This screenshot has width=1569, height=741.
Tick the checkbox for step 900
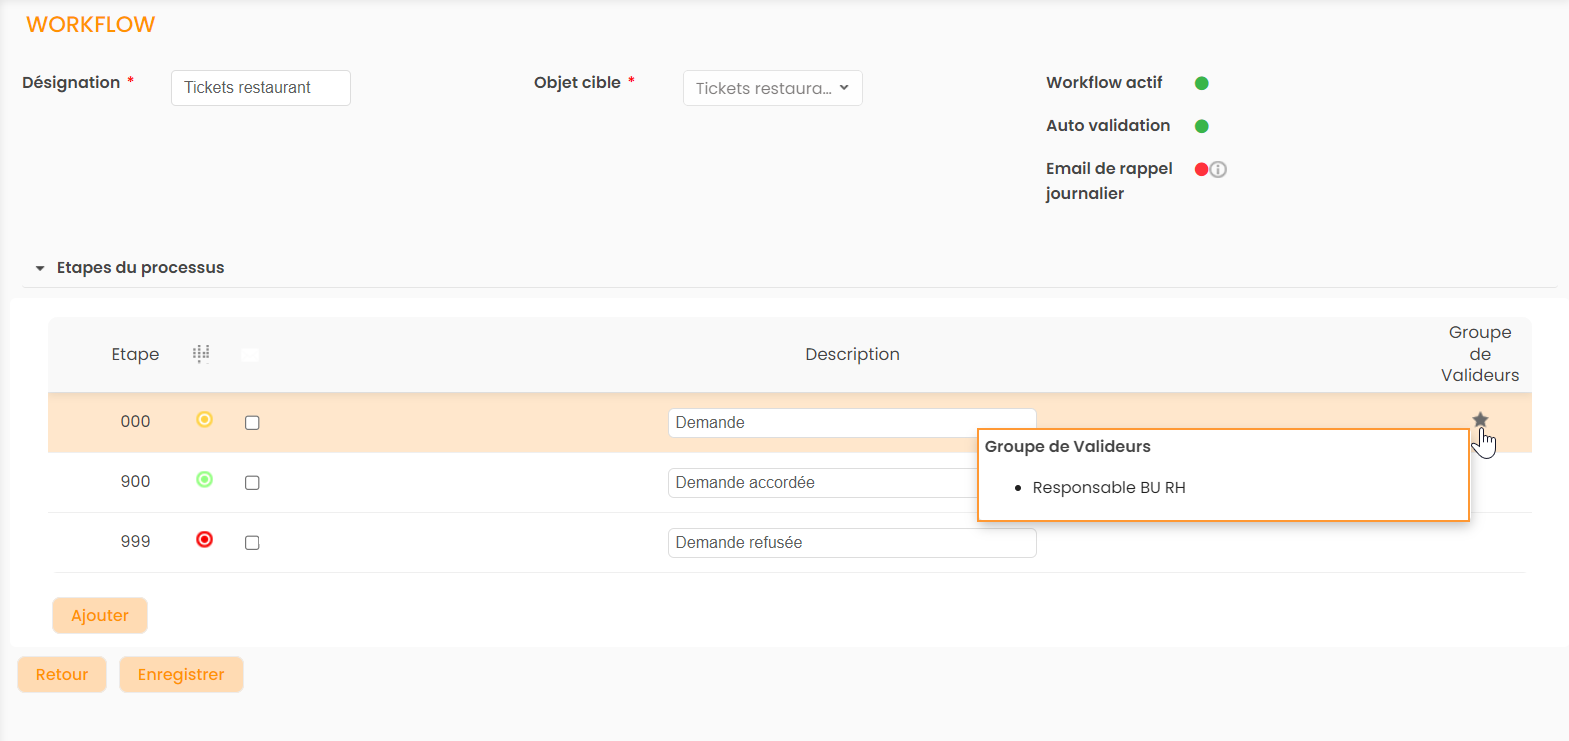coord(252,483)
